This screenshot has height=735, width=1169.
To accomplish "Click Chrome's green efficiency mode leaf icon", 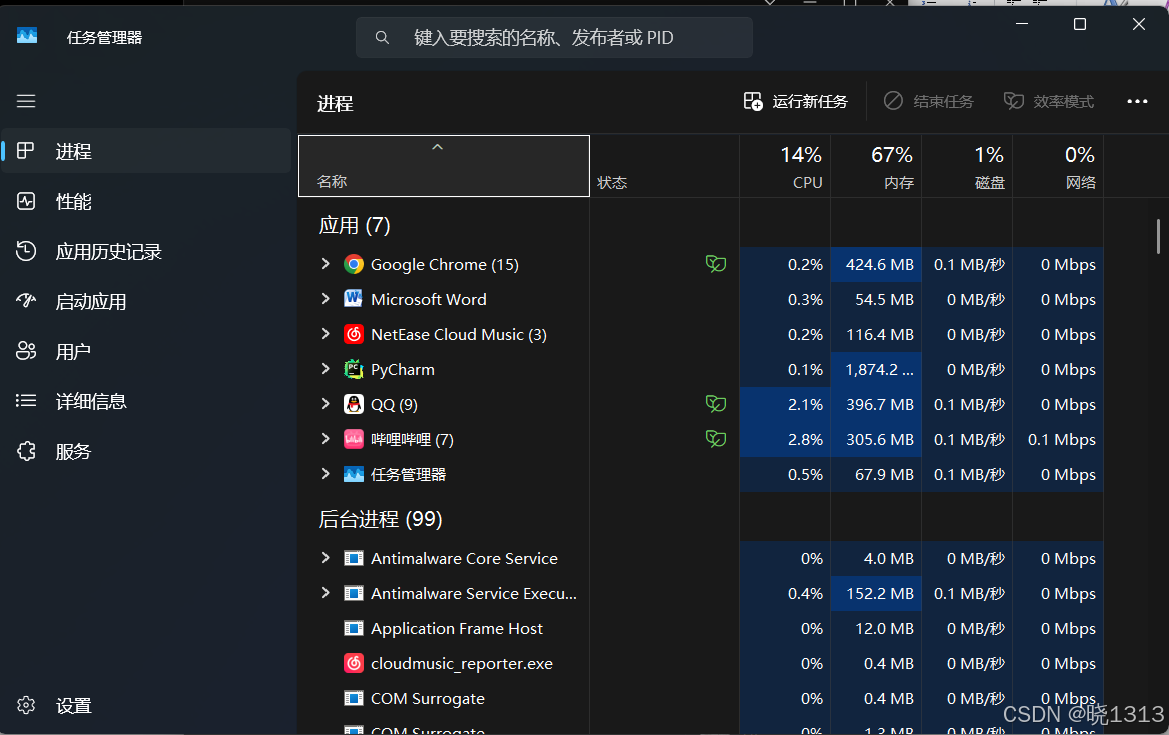I will [x=716, y=264].
